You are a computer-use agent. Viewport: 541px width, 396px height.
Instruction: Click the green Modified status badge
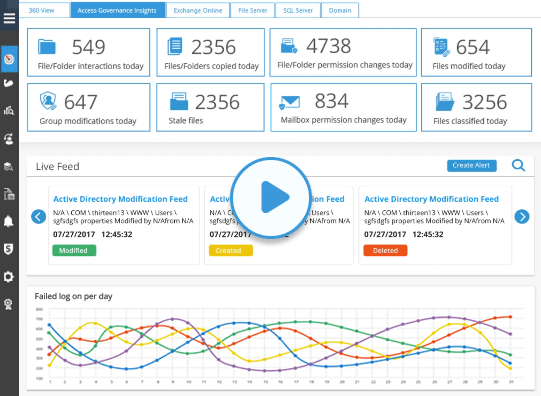[74, 250]
